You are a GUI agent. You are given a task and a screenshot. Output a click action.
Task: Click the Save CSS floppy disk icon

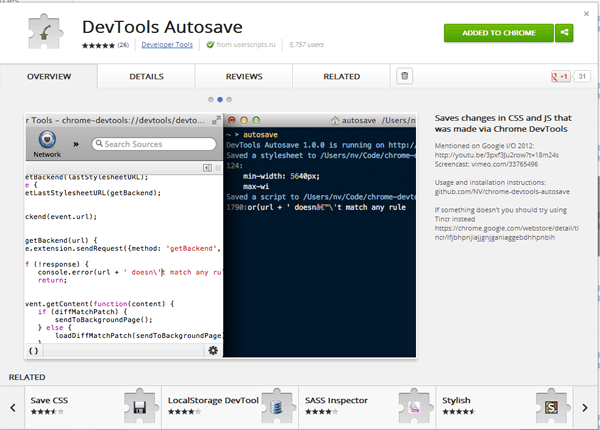[x=140, y=407]
